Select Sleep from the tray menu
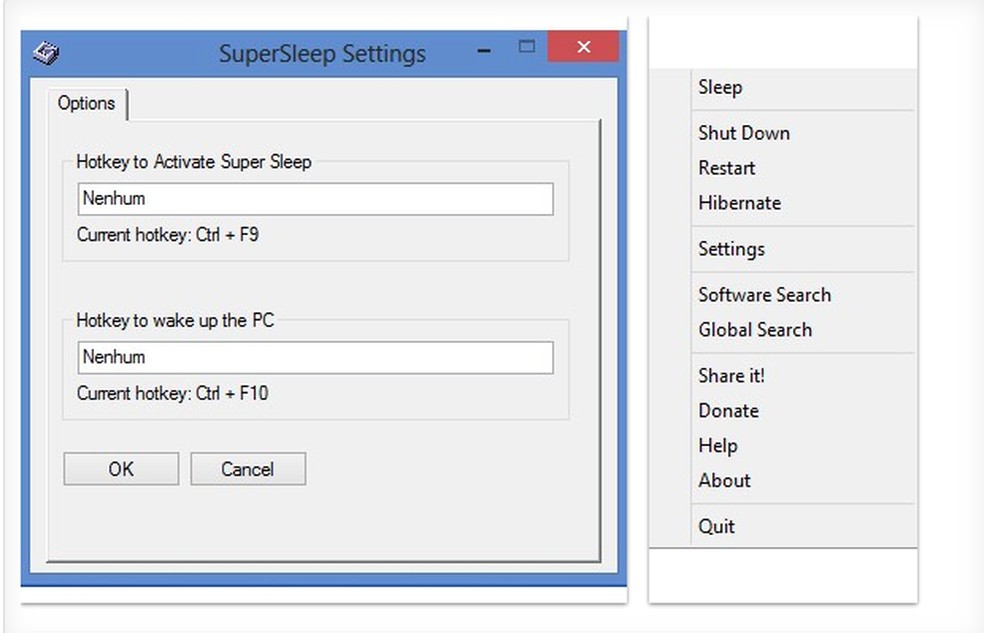This screenshot has height=633, width=984. (720, 88)
